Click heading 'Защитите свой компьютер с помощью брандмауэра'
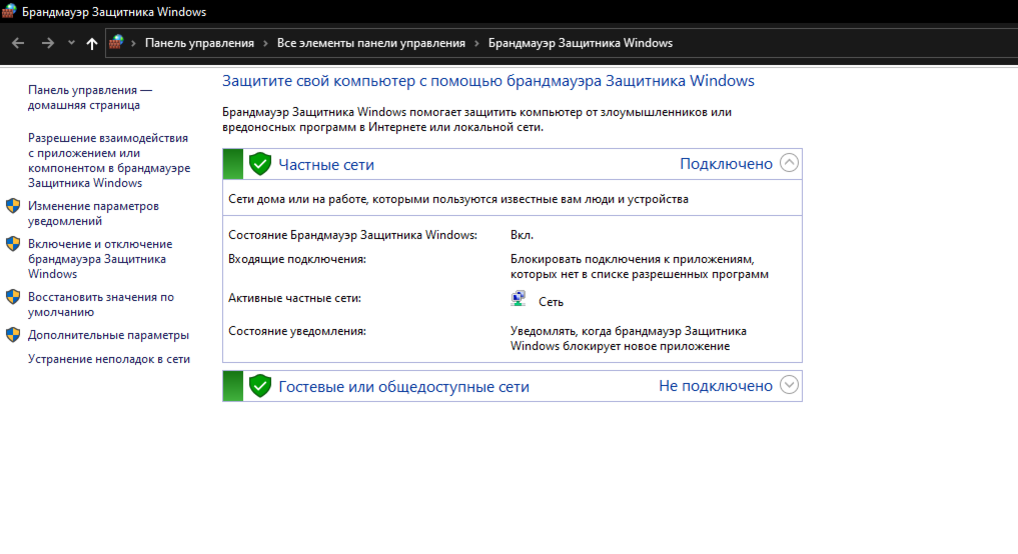 click(x=488, y=81)
